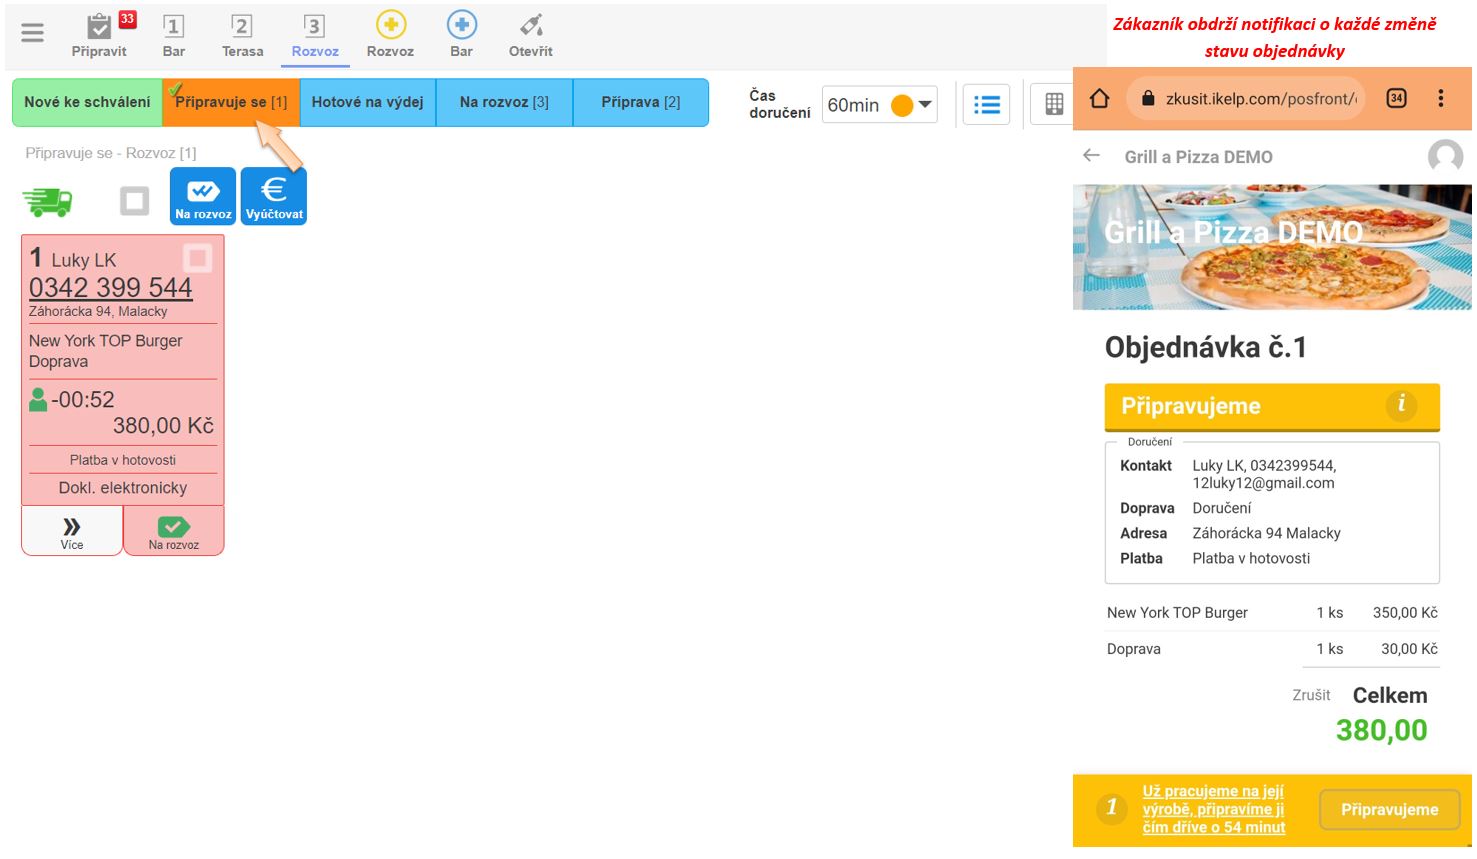Select the Na rozvoz [3] tab
Viewport: 1477px width, 859px height.
(x=504, y=102)
